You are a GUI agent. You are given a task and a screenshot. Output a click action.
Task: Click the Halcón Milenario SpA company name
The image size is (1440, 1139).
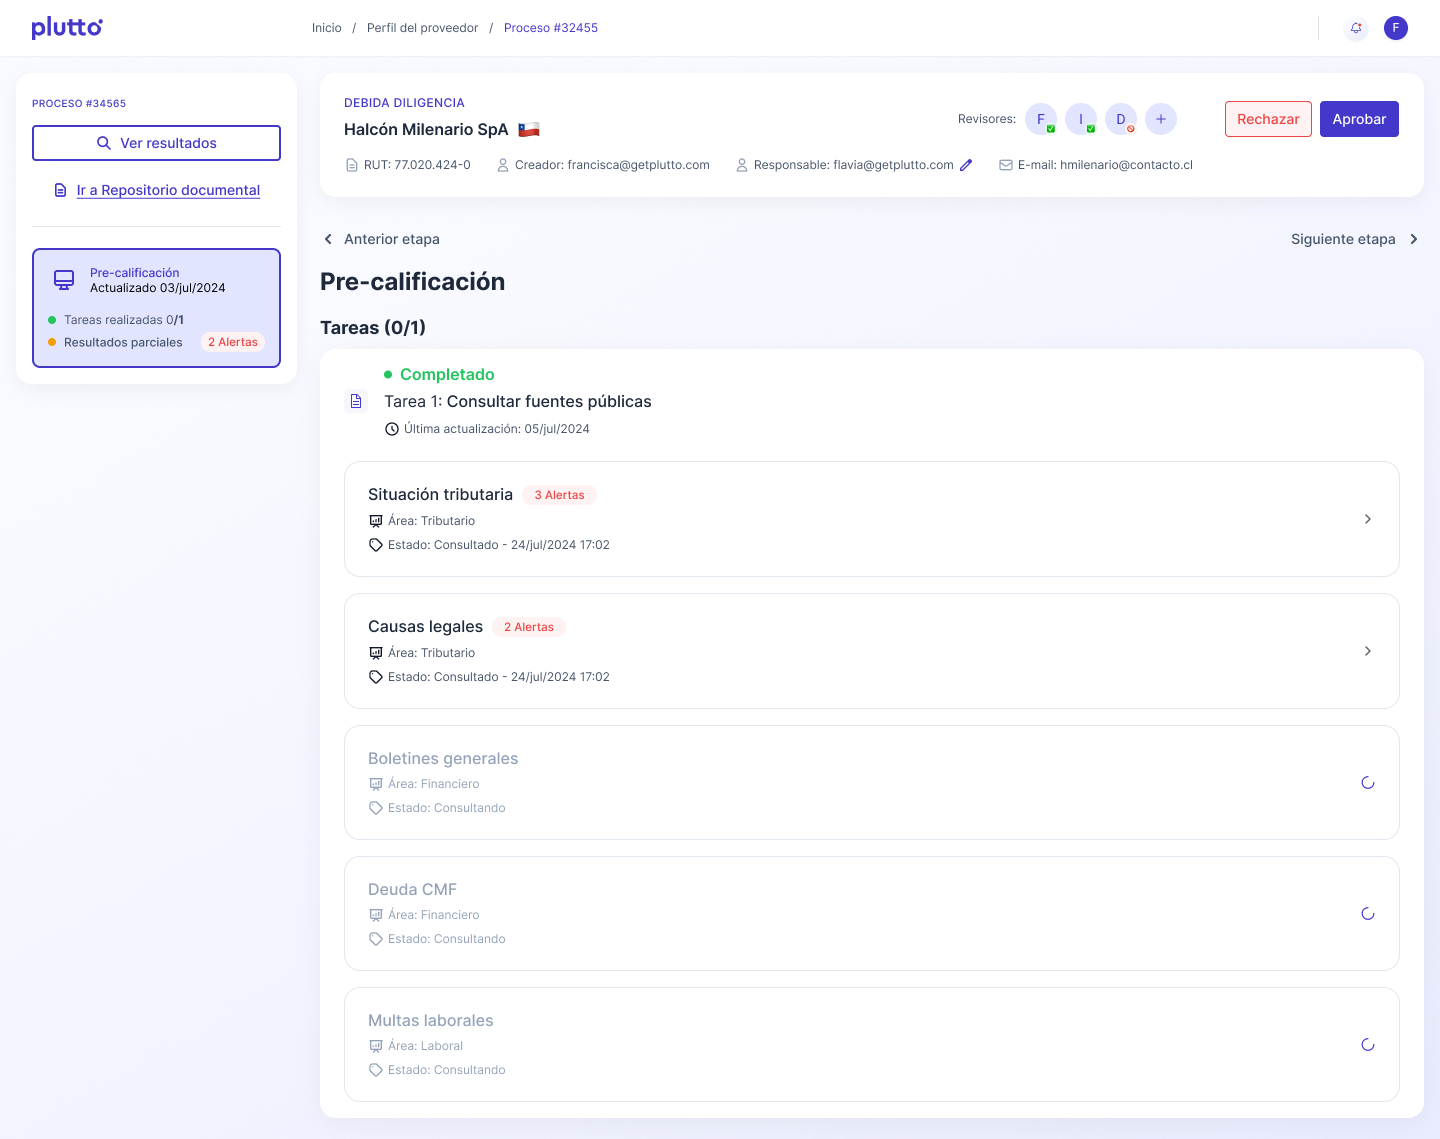click(x=426, y=129)
